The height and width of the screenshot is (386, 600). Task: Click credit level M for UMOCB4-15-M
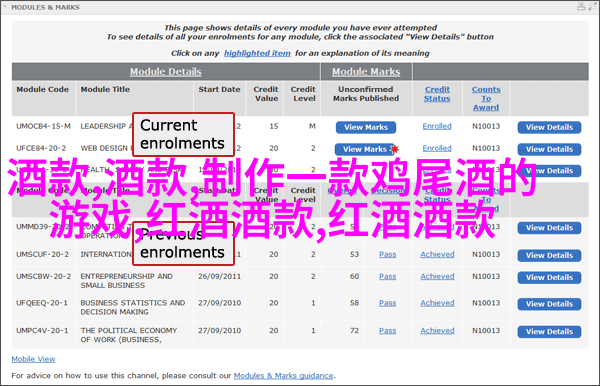(x=312, y=126)
